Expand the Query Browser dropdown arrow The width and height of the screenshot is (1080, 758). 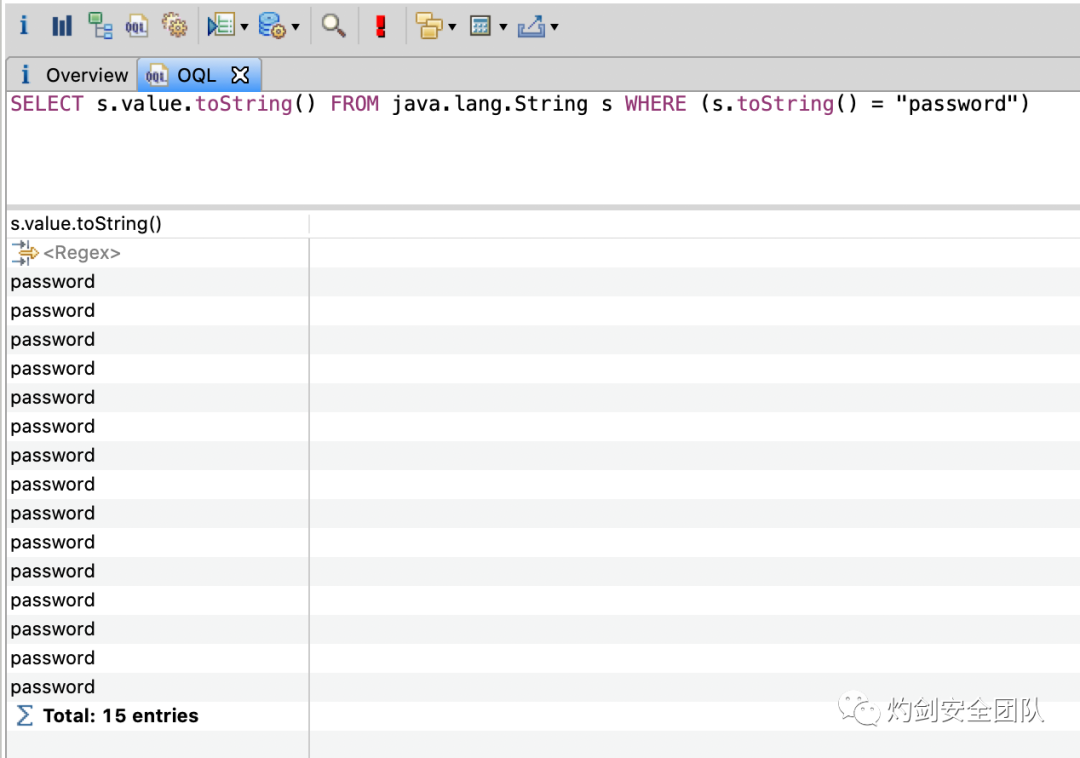295,28
